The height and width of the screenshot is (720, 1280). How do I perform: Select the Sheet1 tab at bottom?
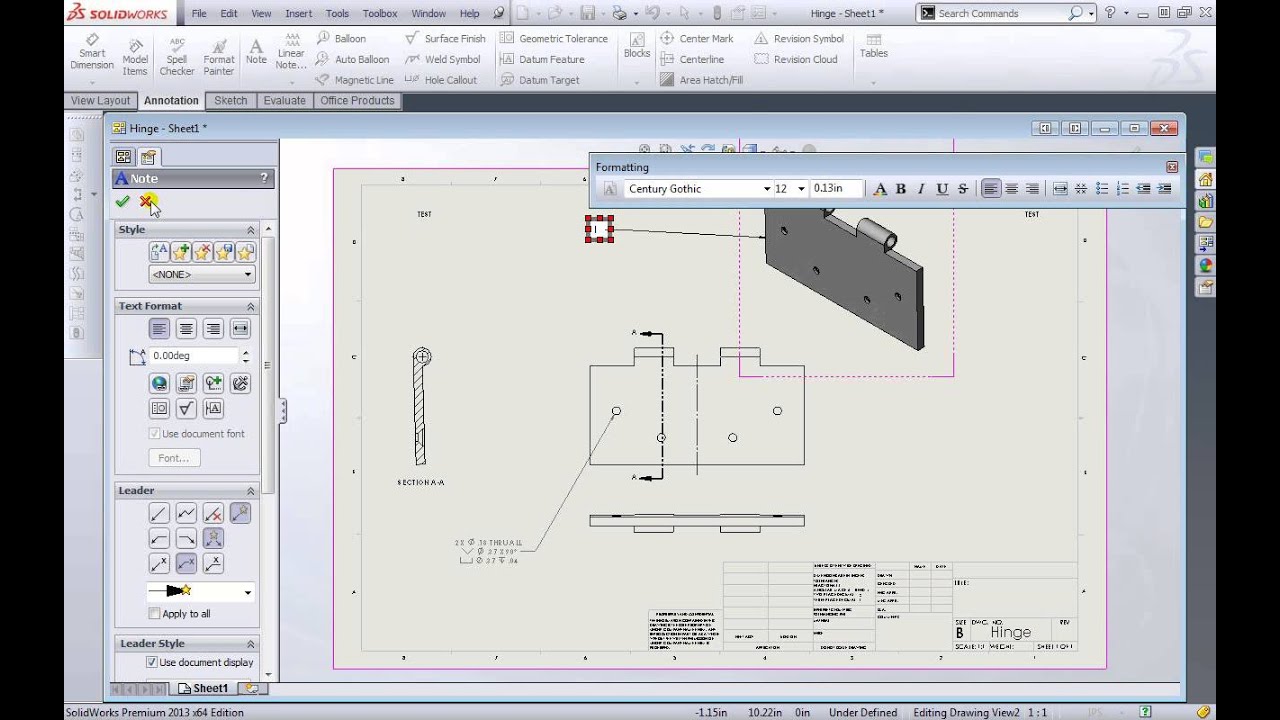pyautogui.click(x=202, y=688)
